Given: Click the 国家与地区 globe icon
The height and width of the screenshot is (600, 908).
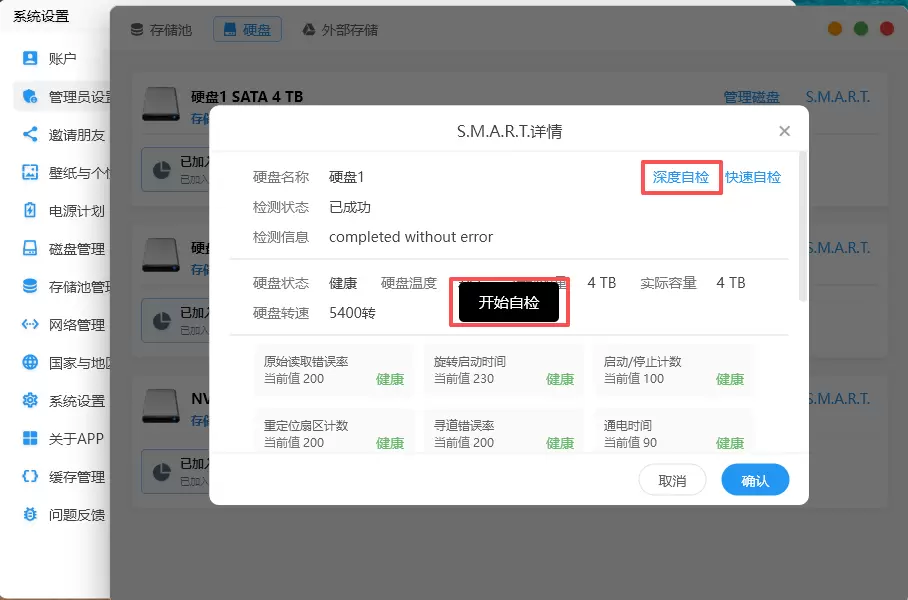Looking at the screenshot, I should point(30,363).
